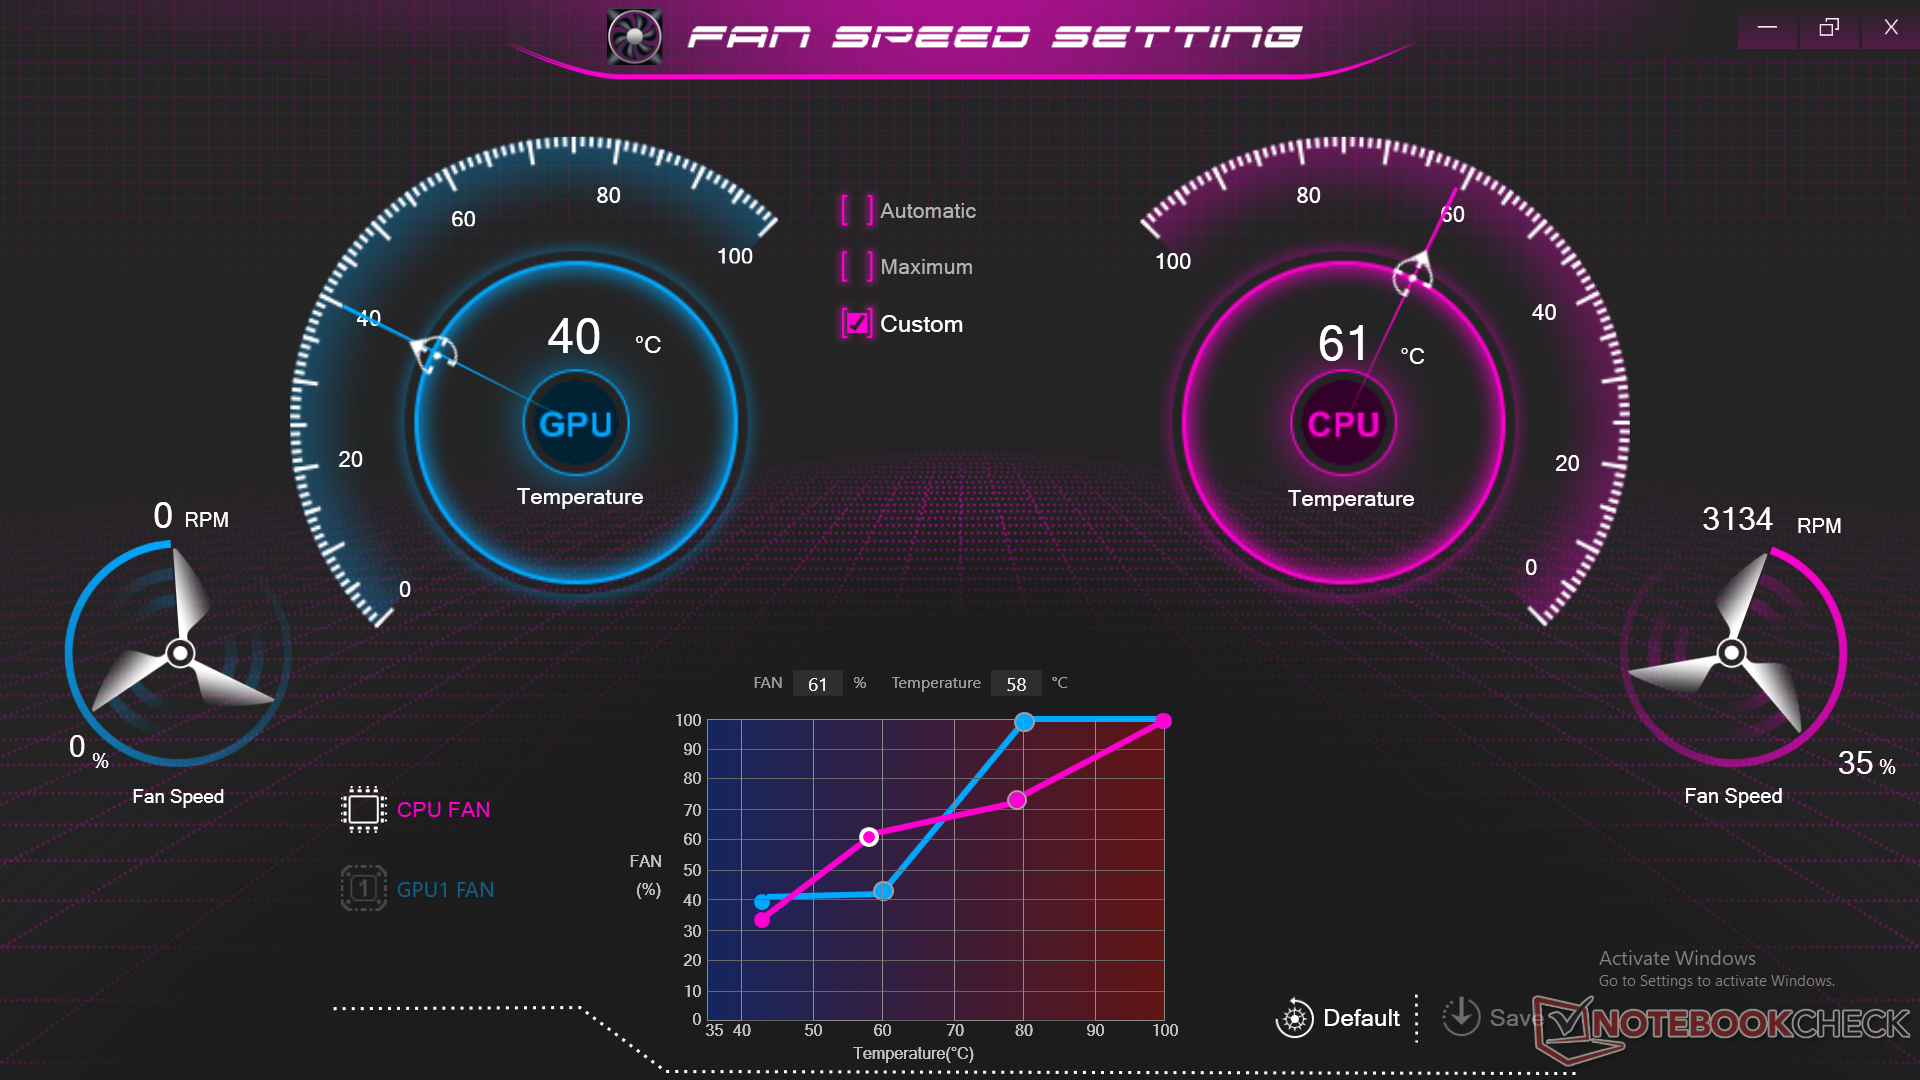Click the GPU fan speed propeller icon

click(180, 653)
